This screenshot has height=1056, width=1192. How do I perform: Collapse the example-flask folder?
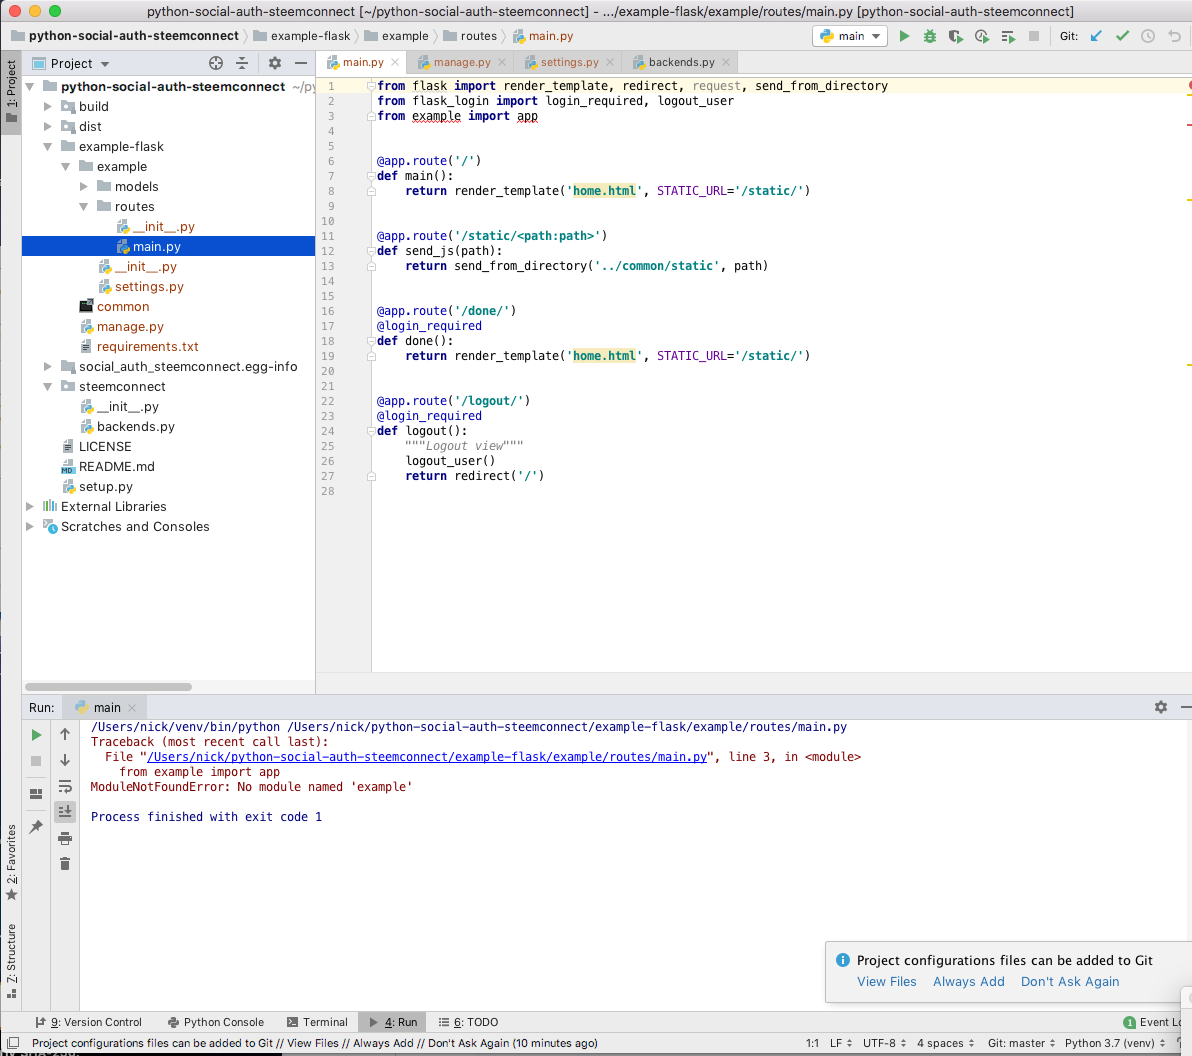47,146
